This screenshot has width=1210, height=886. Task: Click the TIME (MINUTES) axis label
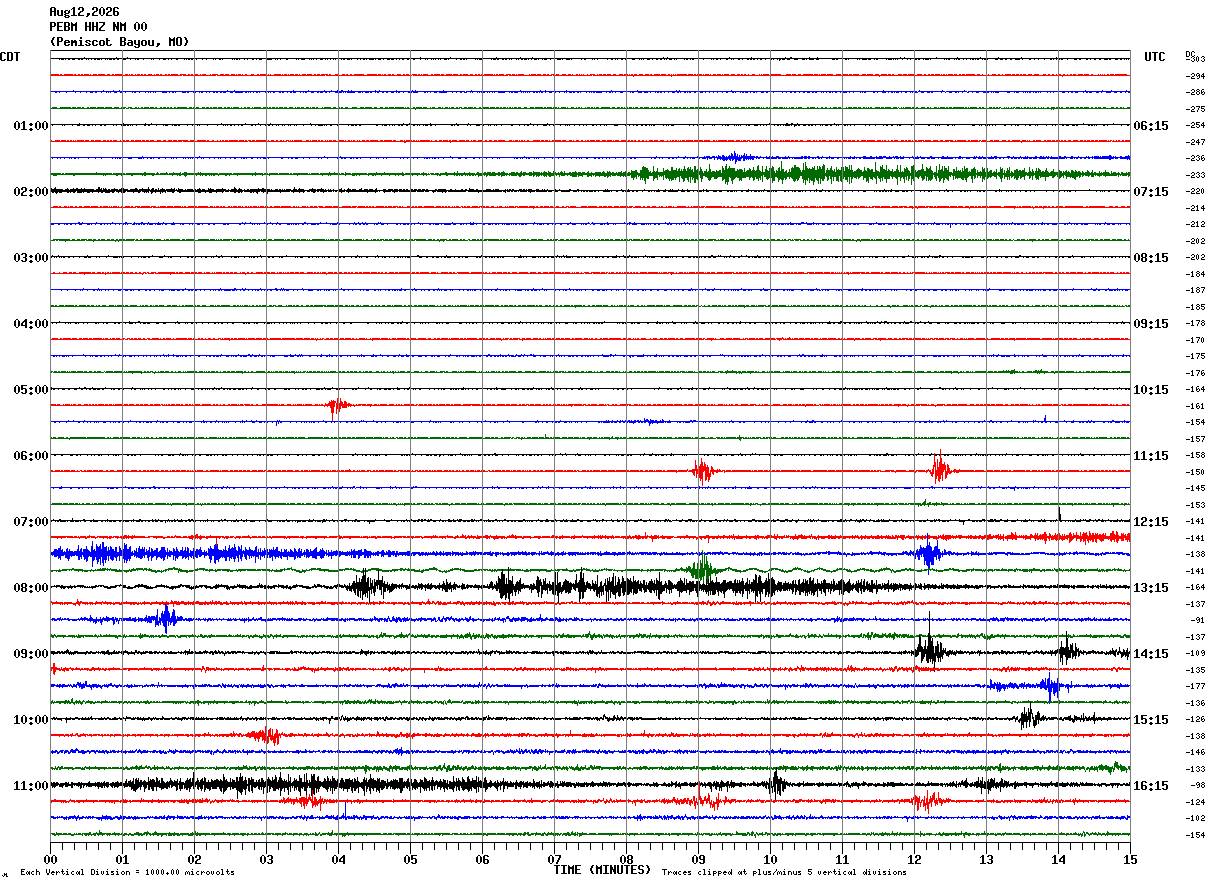pos(602,870)
